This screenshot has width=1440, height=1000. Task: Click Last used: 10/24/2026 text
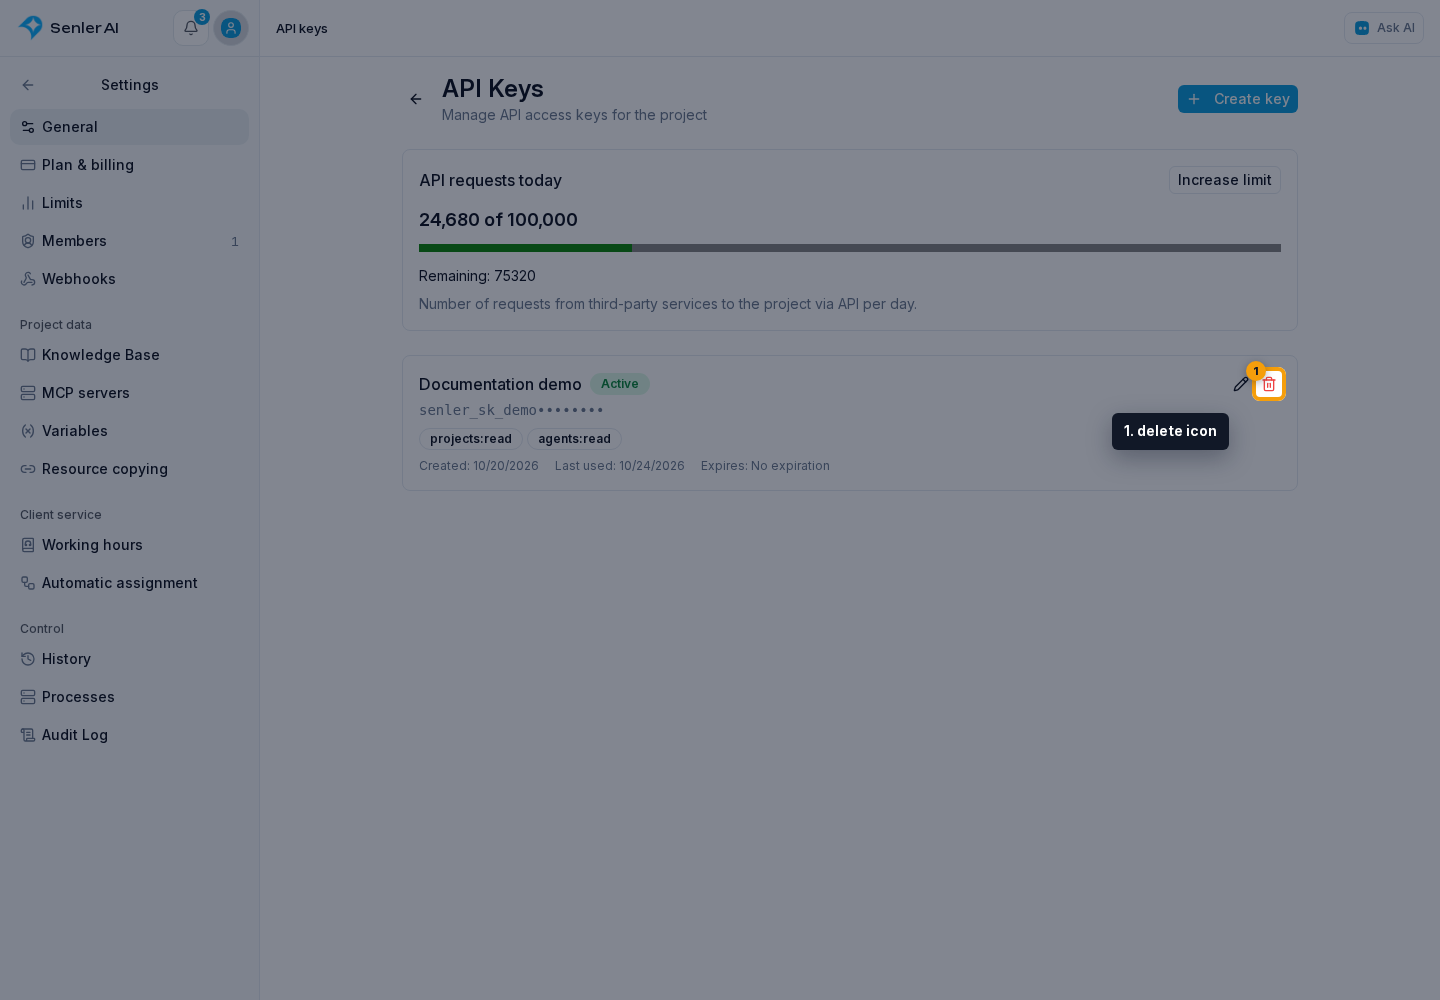(620, 466)
